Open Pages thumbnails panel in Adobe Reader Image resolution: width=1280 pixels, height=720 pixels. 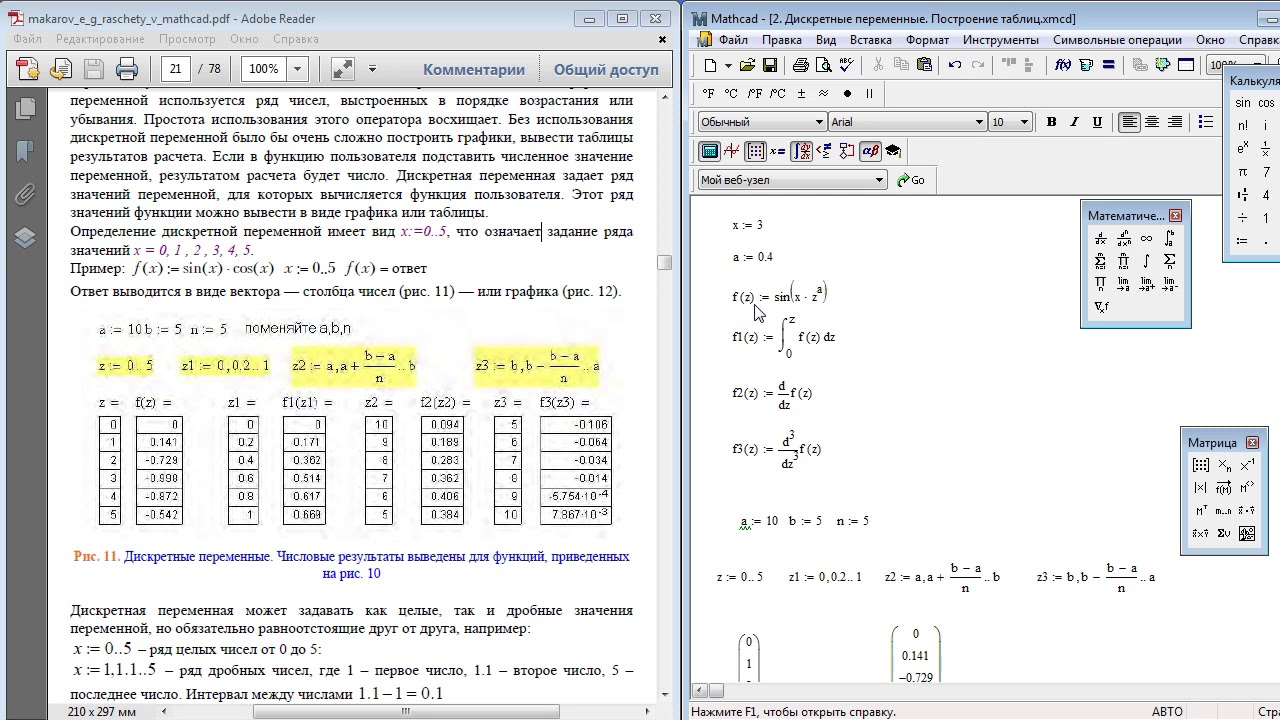click(25, 107)
